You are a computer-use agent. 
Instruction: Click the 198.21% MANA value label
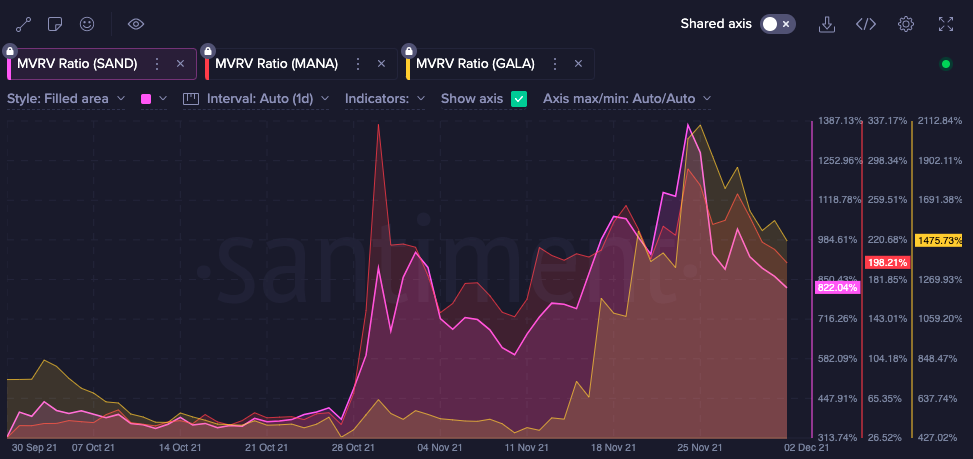pos(887,262)
